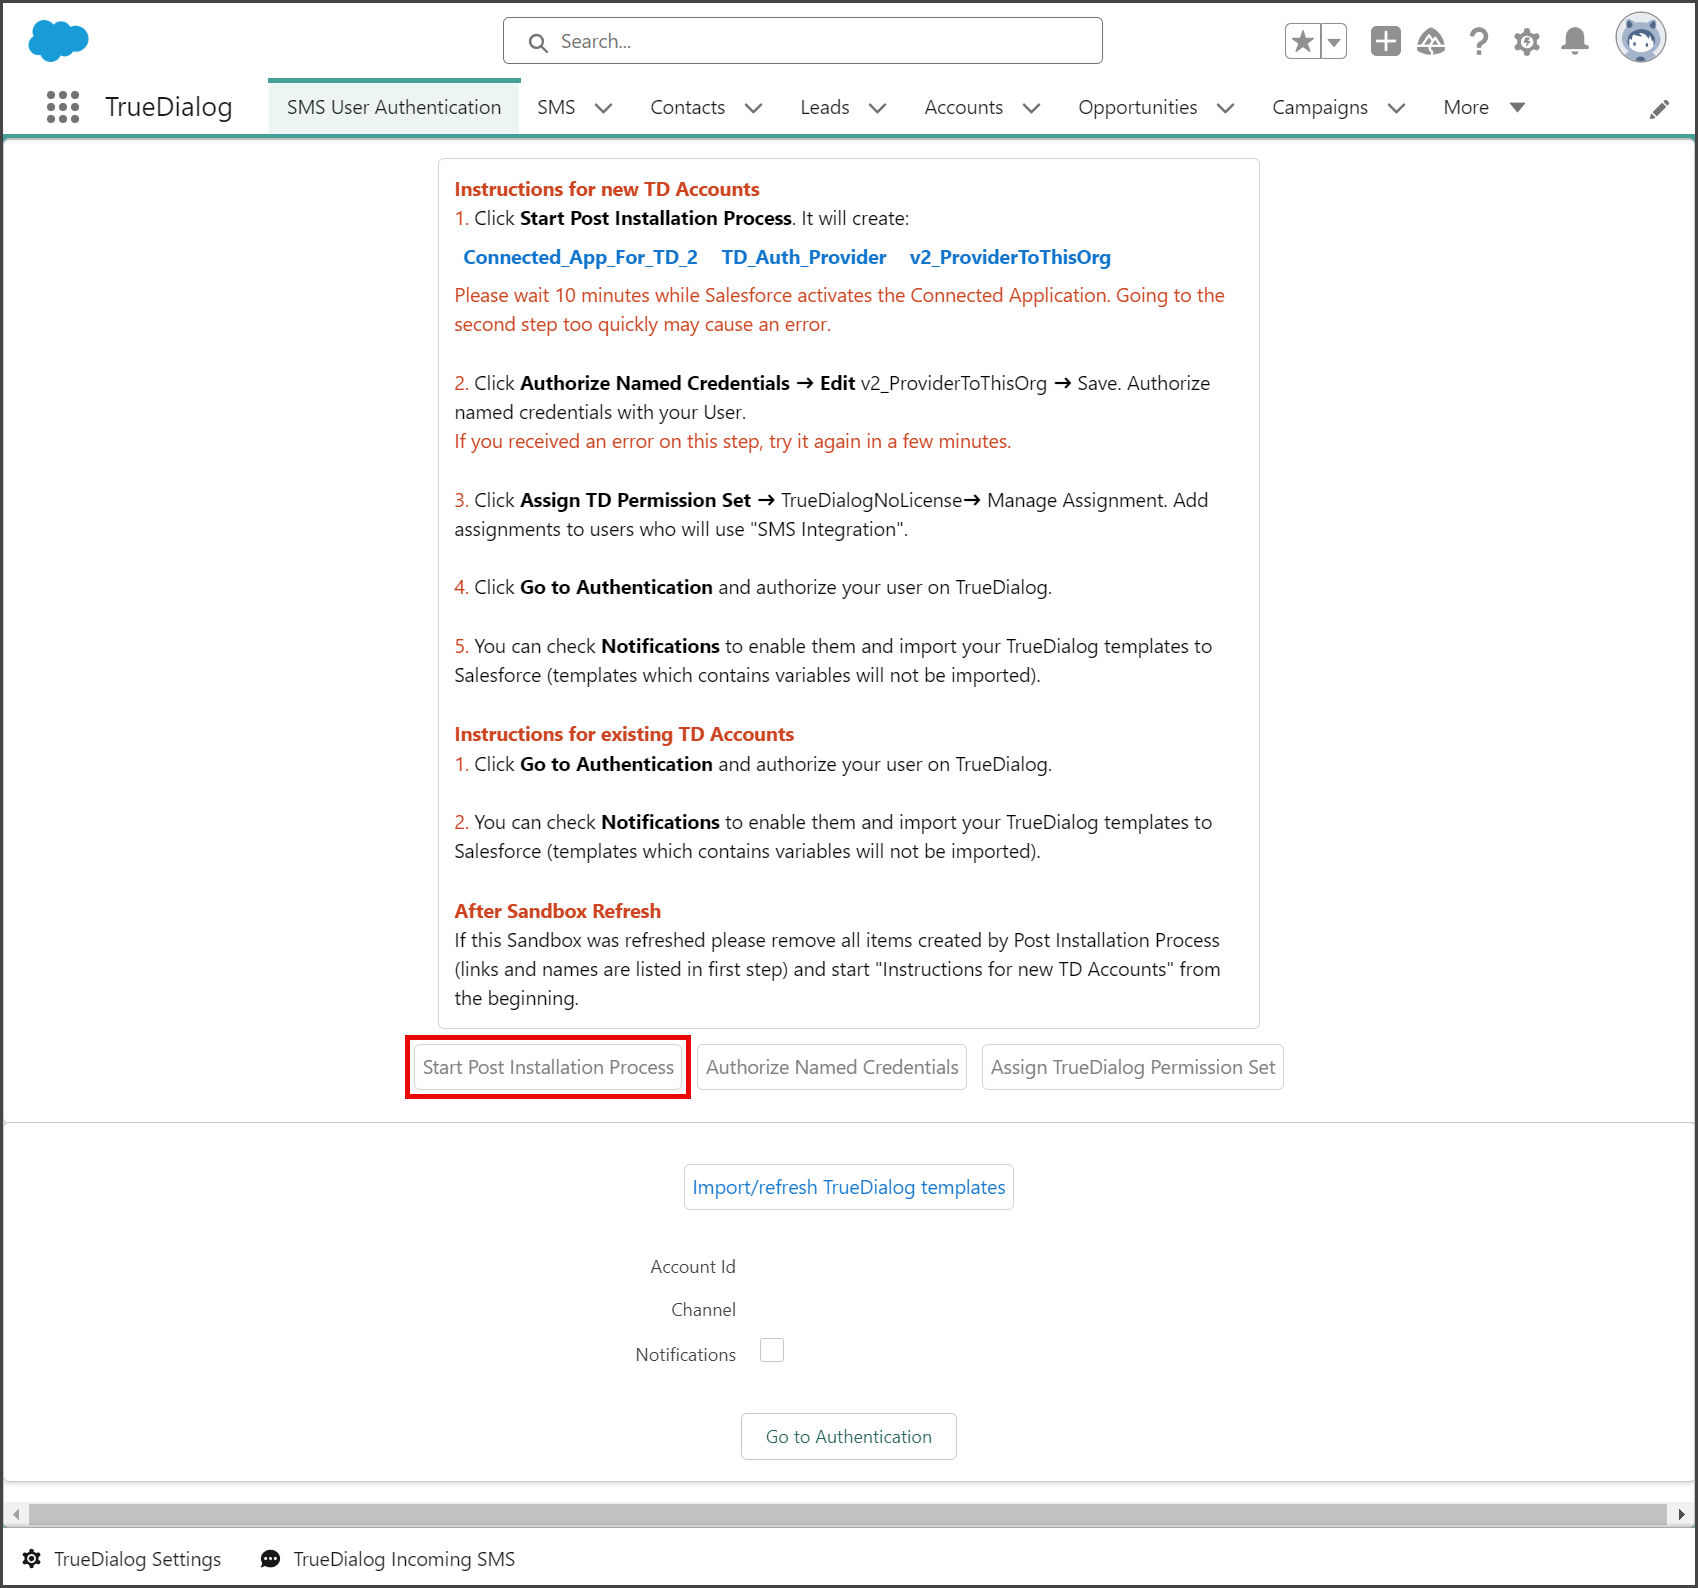Click the Go to Authentication button
The height and width of the screenshot is (1588, 1698).
point(848,1436)
